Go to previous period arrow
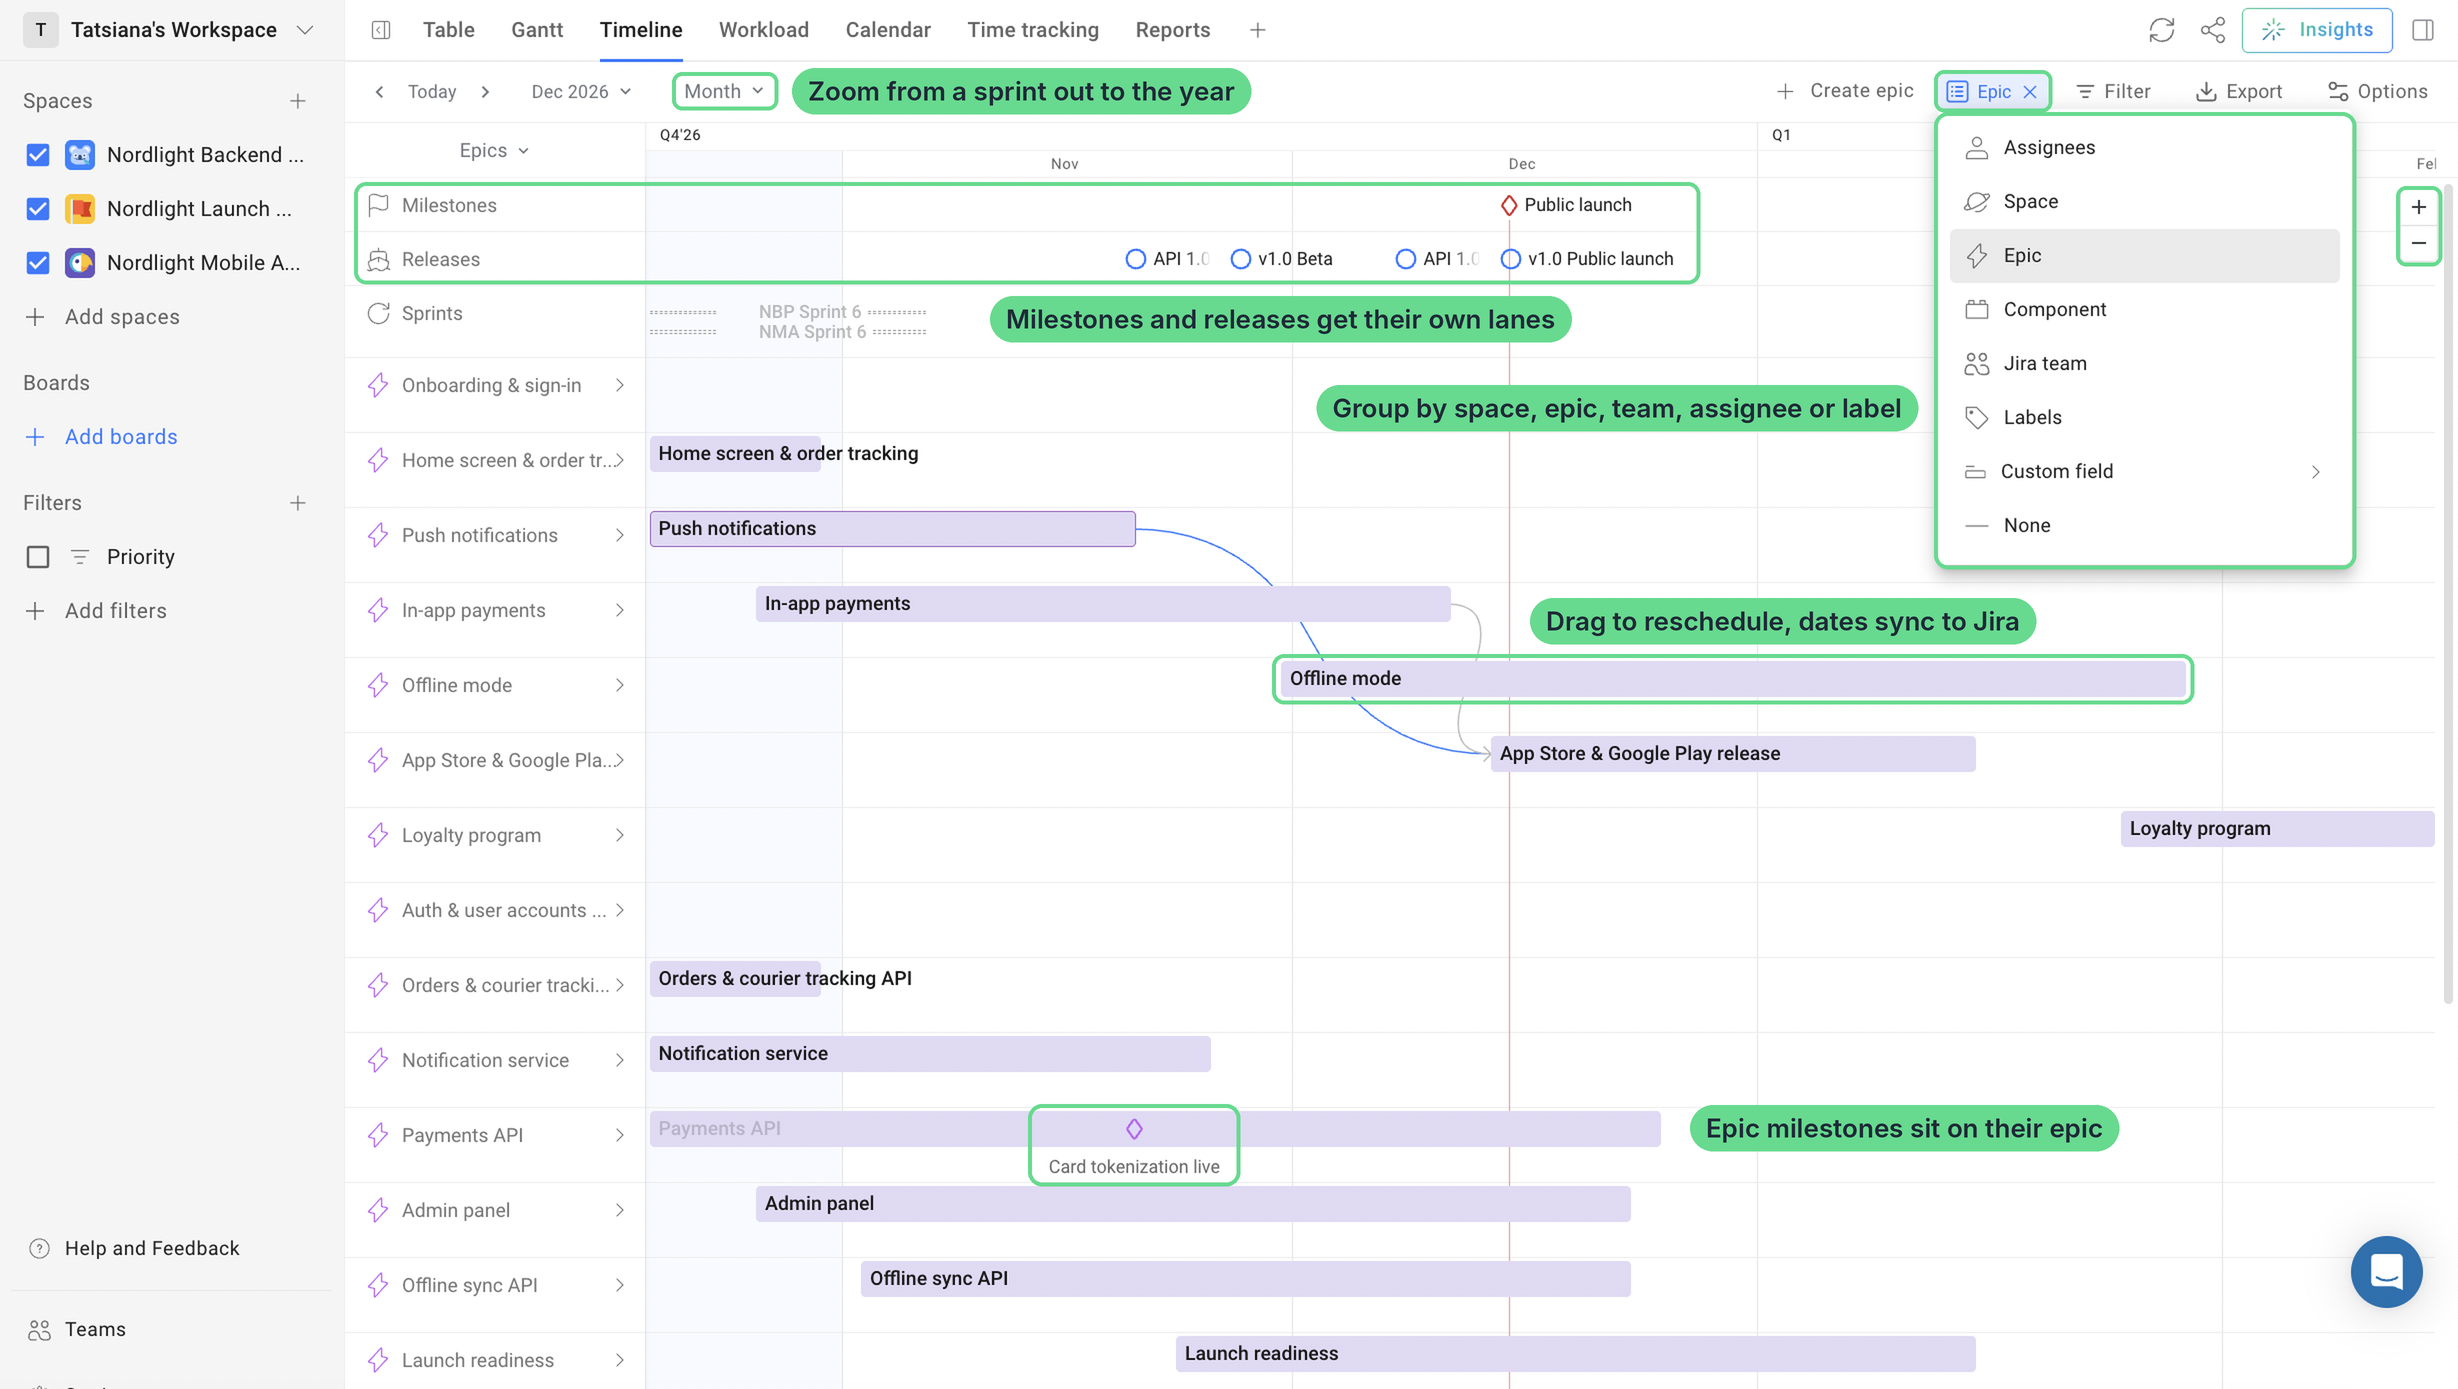The width and height of the screenshot is (2458, 1389). click(379, 91)
